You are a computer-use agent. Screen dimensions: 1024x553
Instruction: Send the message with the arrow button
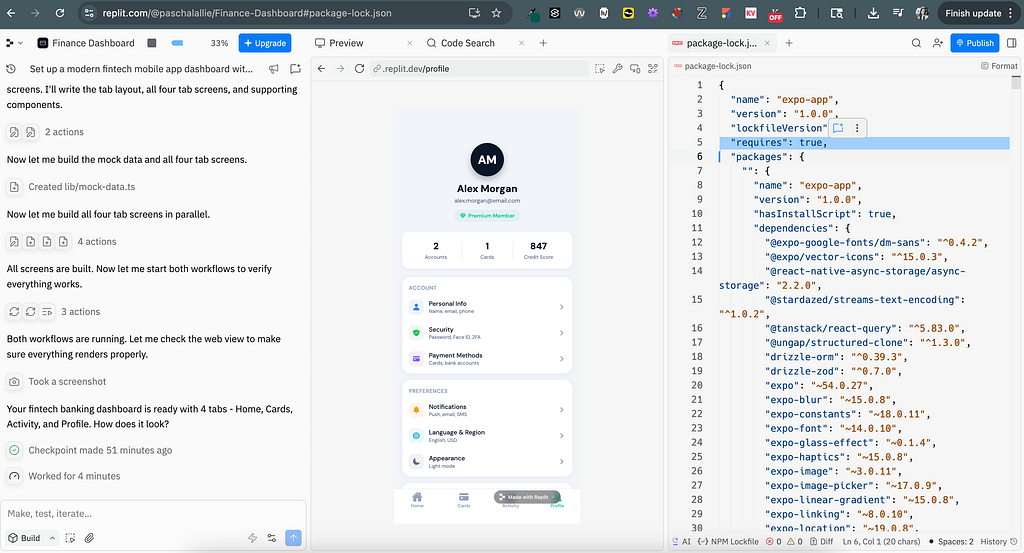point(293,538)
